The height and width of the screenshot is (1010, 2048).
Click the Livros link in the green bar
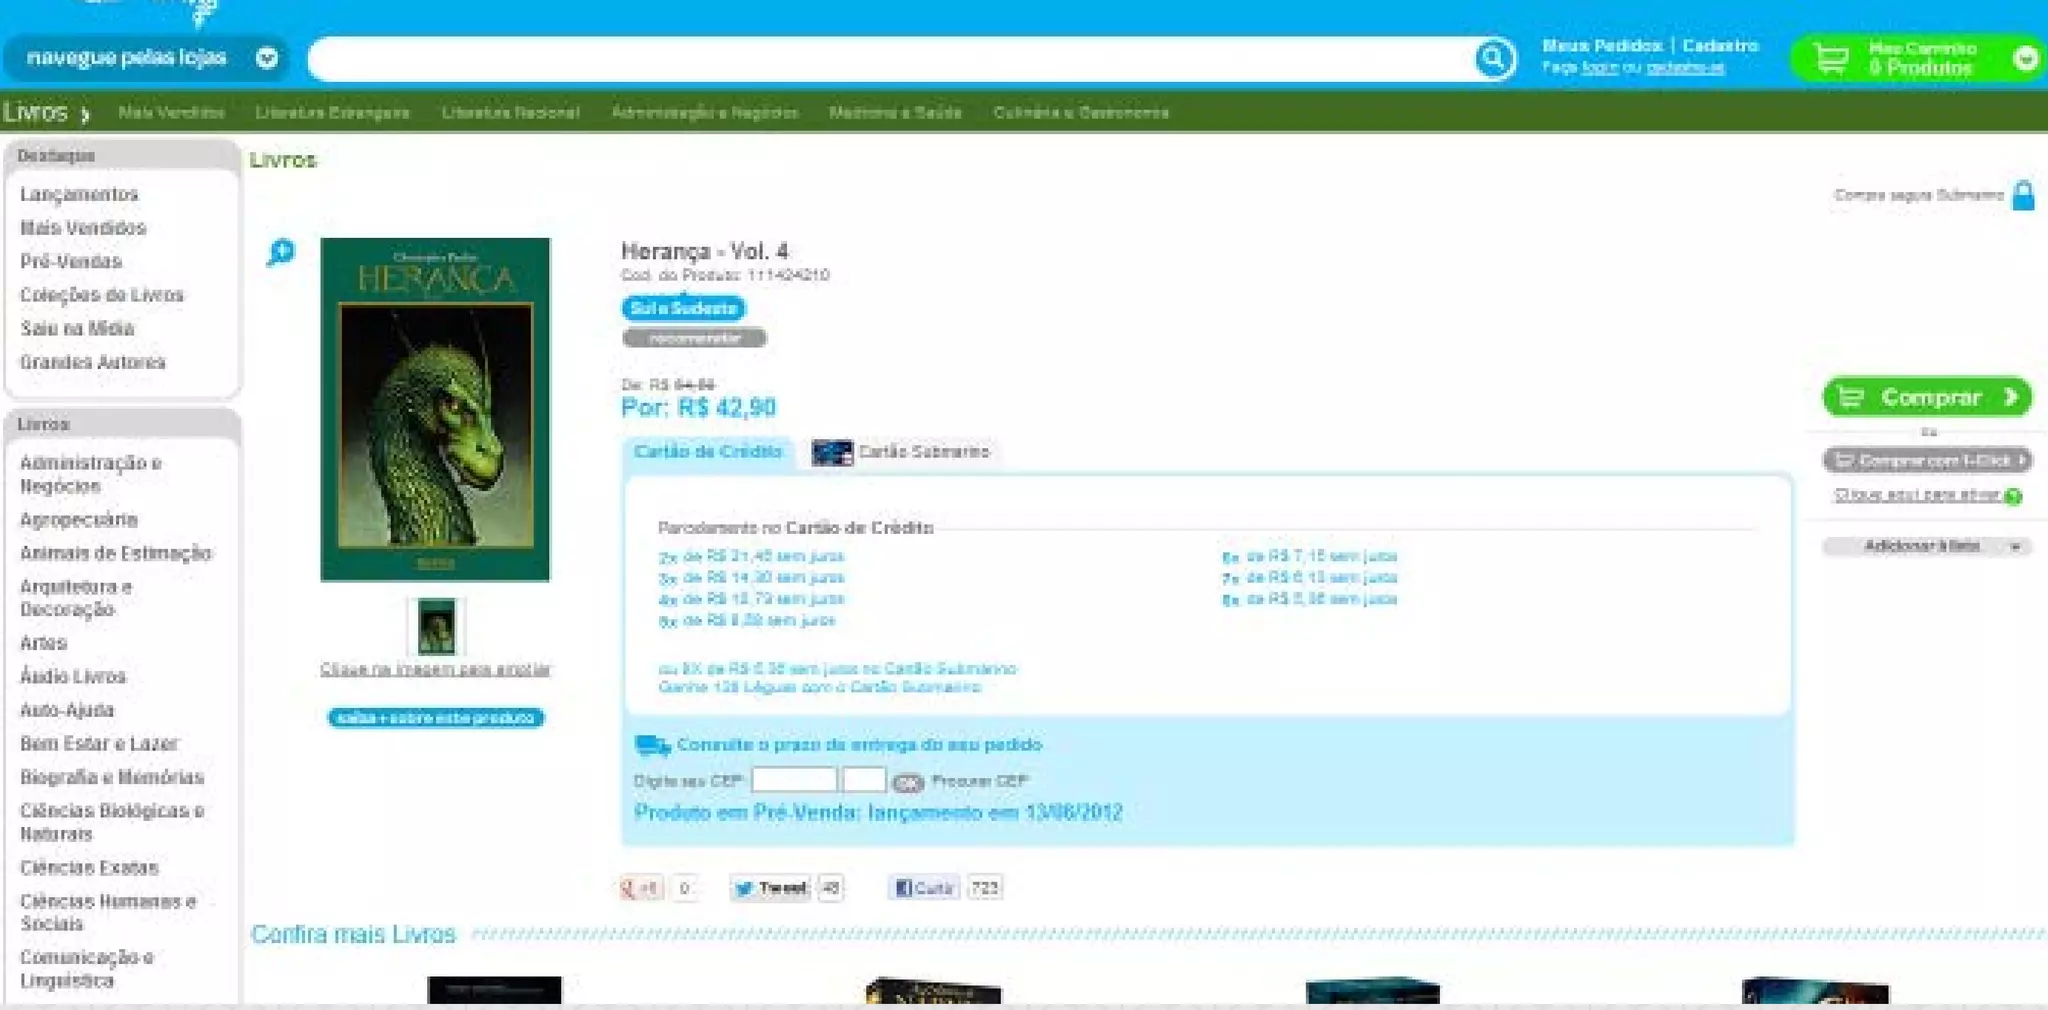point(35,112)
